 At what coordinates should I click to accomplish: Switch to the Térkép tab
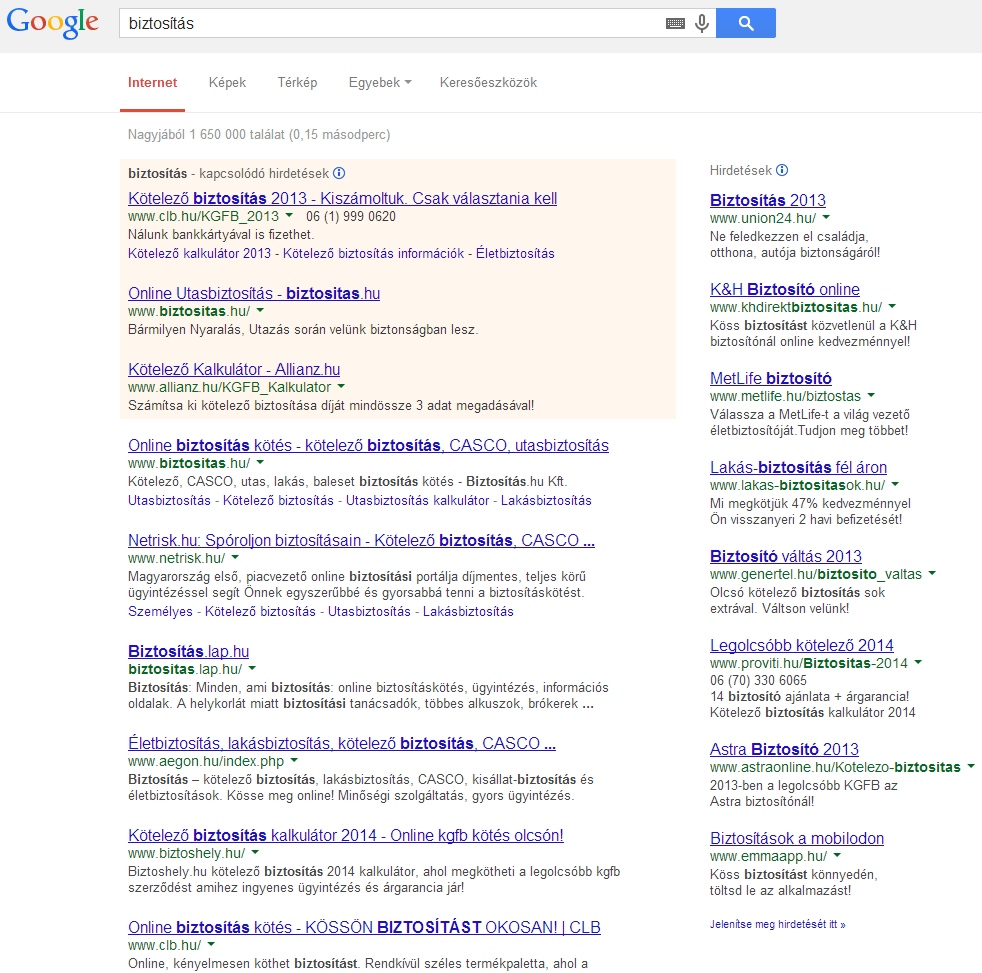point(297,83)
